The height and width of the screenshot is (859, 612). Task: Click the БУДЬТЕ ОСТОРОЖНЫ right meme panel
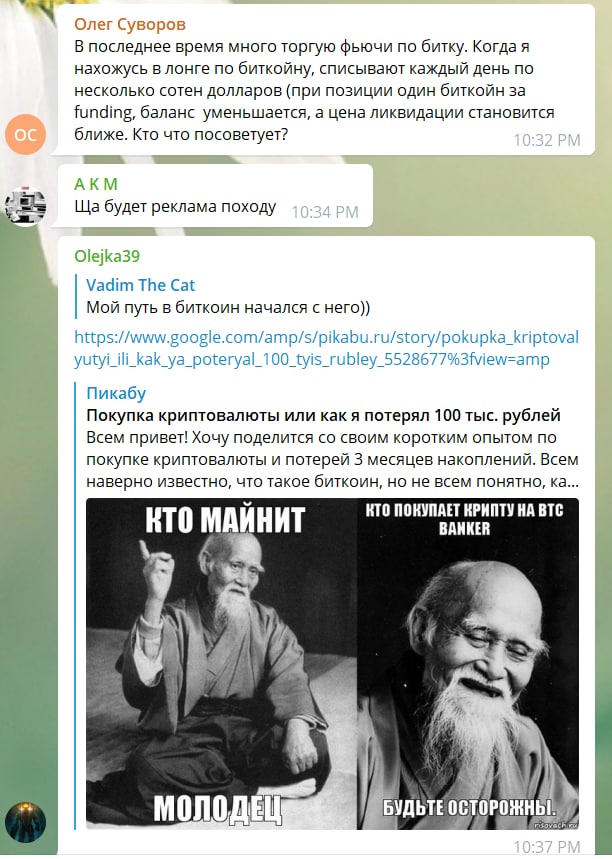pyautogui.click(x=468, y=663)
